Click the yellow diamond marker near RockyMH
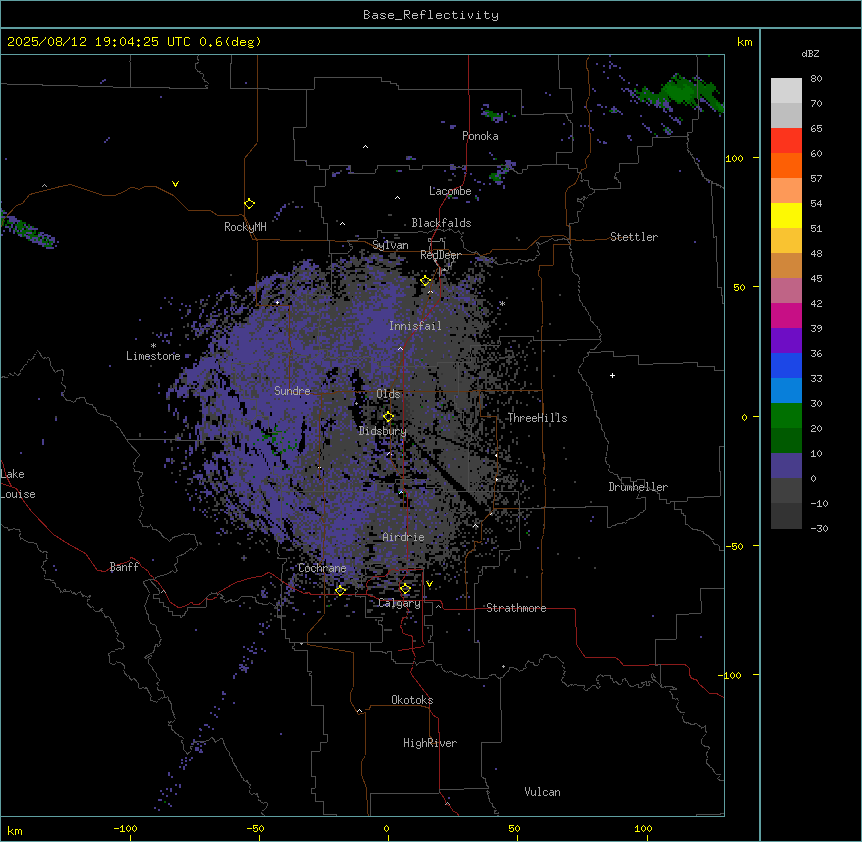Viewport: 862px width, 842px height. pyautogui.click(x=250, y=204)
